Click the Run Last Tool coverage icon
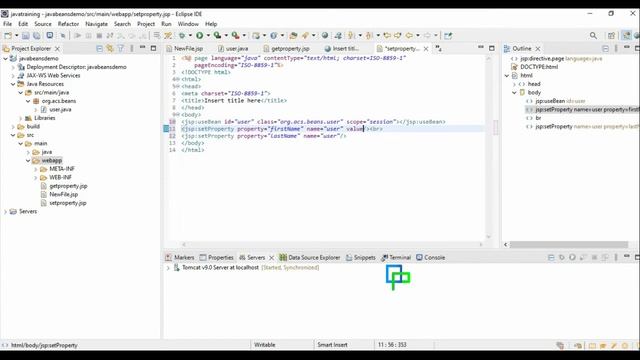 pos(218,36)
